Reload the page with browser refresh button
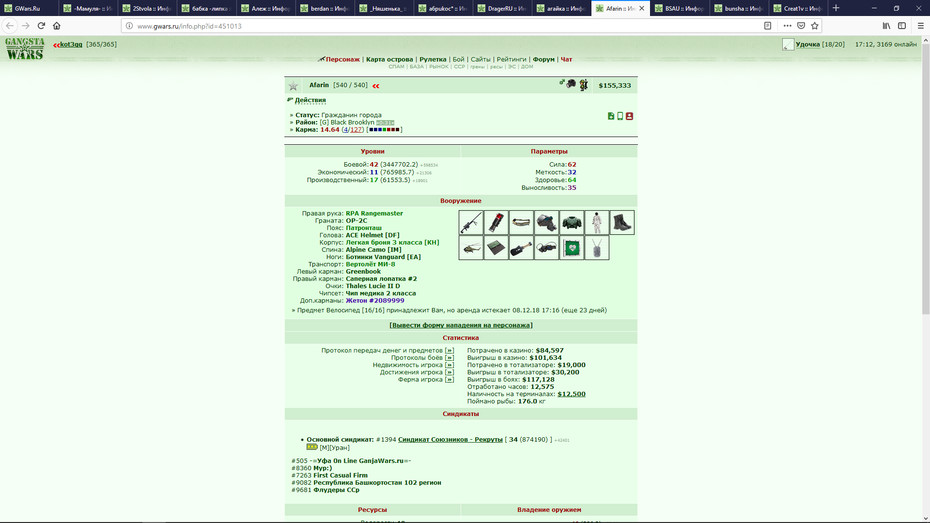The height and width of the screenshot is (523, 930). [41, 25]
